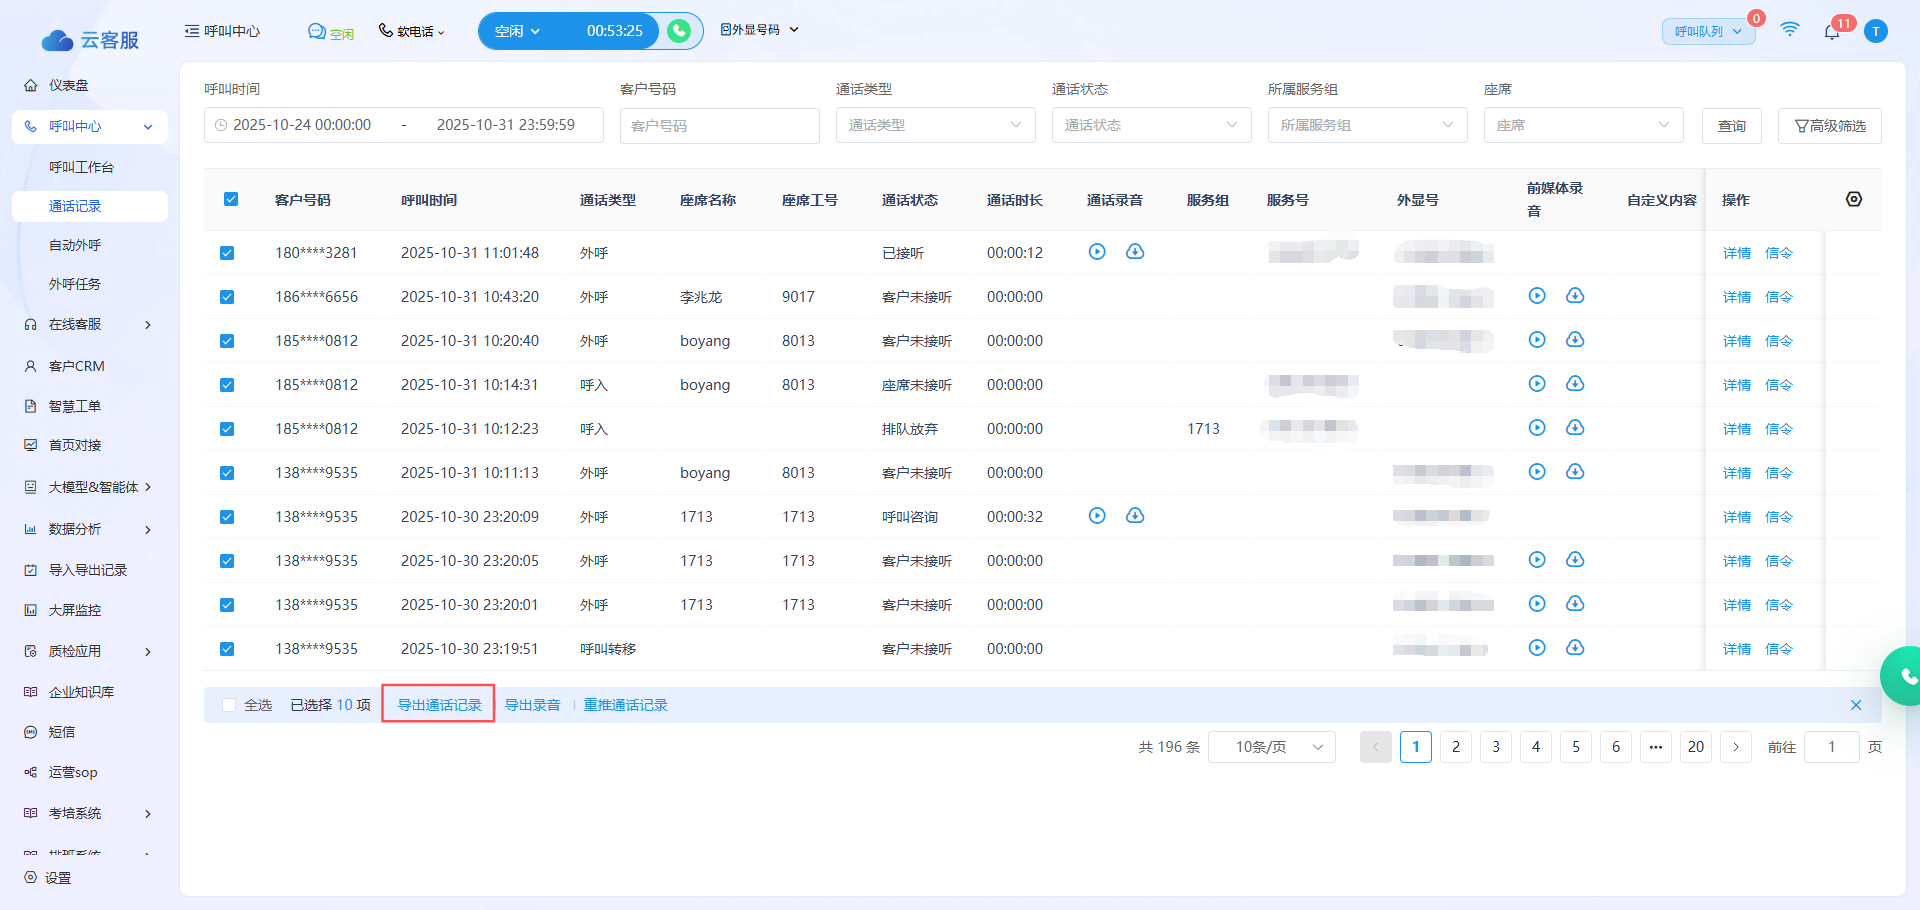
Task: Open the 10条/页 page size dropdown
Action: pyautogui.click(x=1271, y=747)
